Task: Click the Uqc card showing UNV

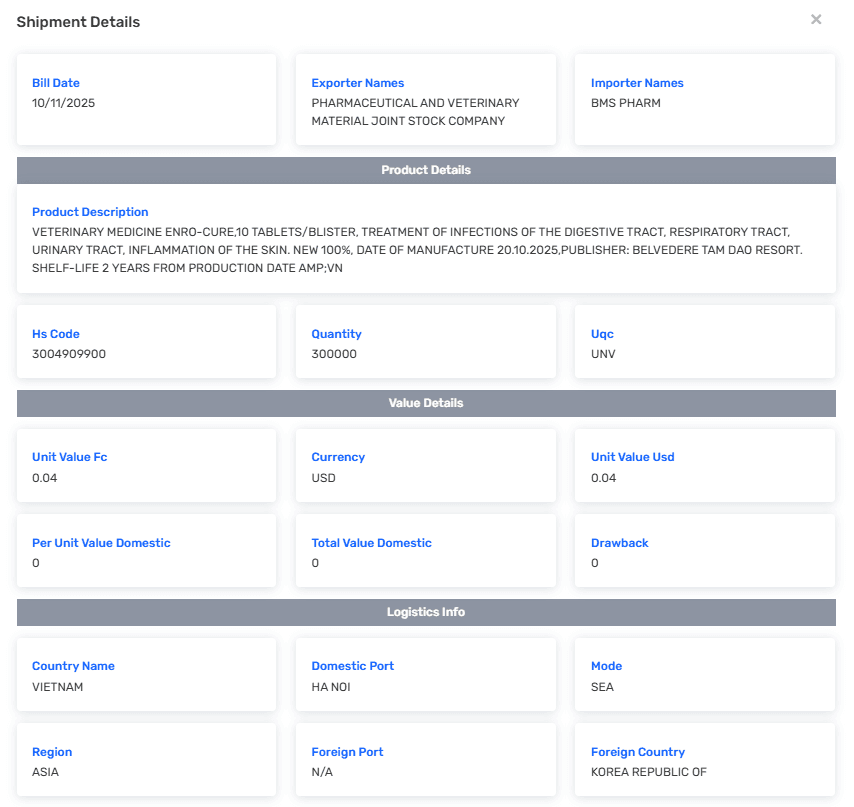Action: 704,342
